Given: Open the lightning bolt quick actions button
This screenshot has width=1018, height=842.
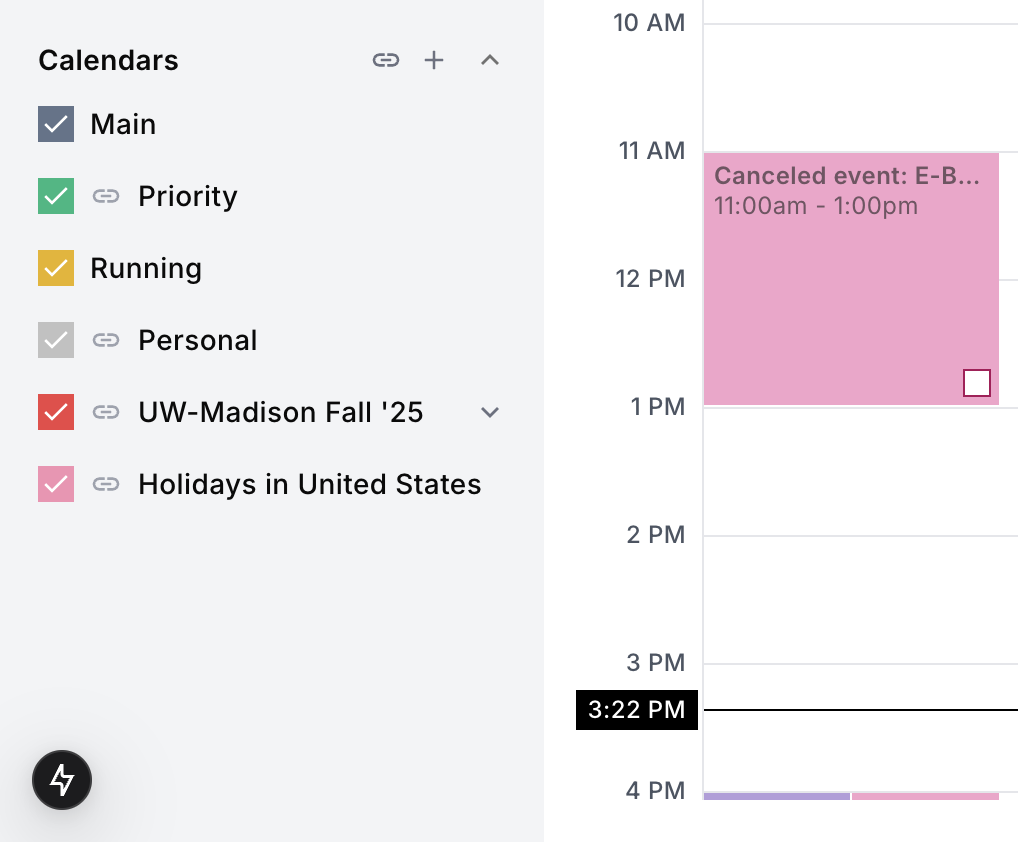Looking at the screenshot, I should (62, 780).
